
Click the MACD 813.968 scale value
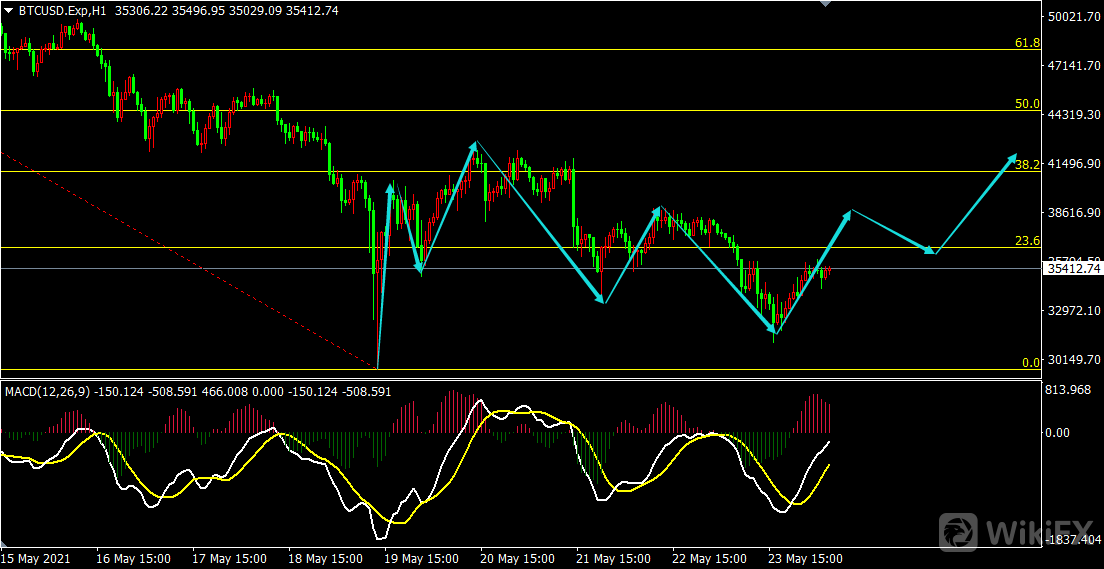tap(1068, 390)
